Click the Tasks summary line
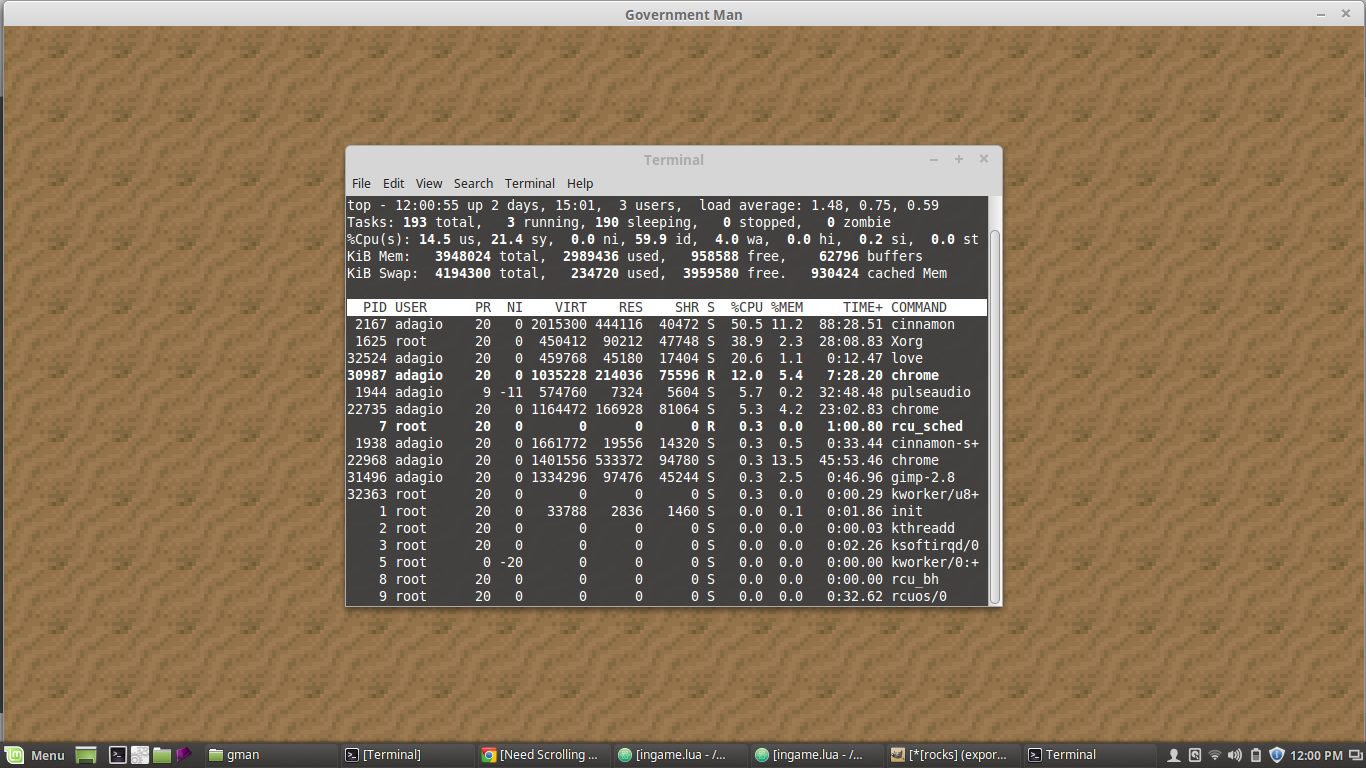 coord(619,222)
